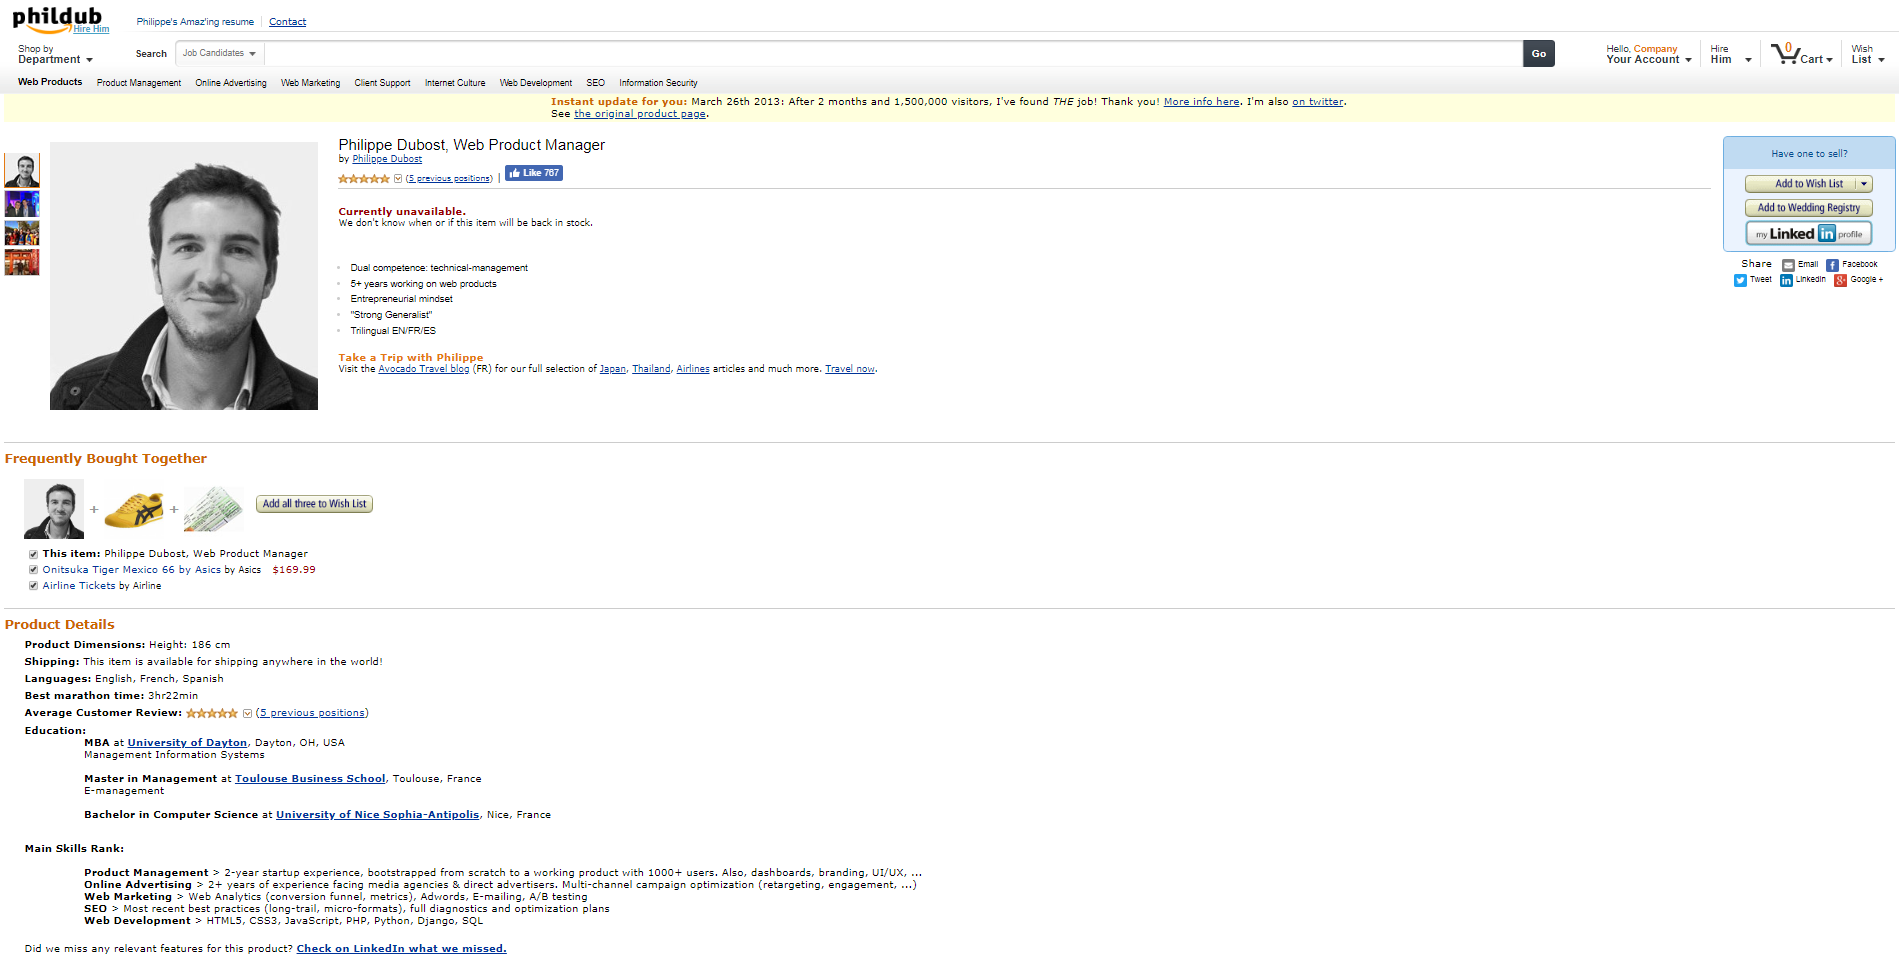Expand Shop by Department dropdown
Viewport: 1899px width, 961px height.
[x=55, y=54]
